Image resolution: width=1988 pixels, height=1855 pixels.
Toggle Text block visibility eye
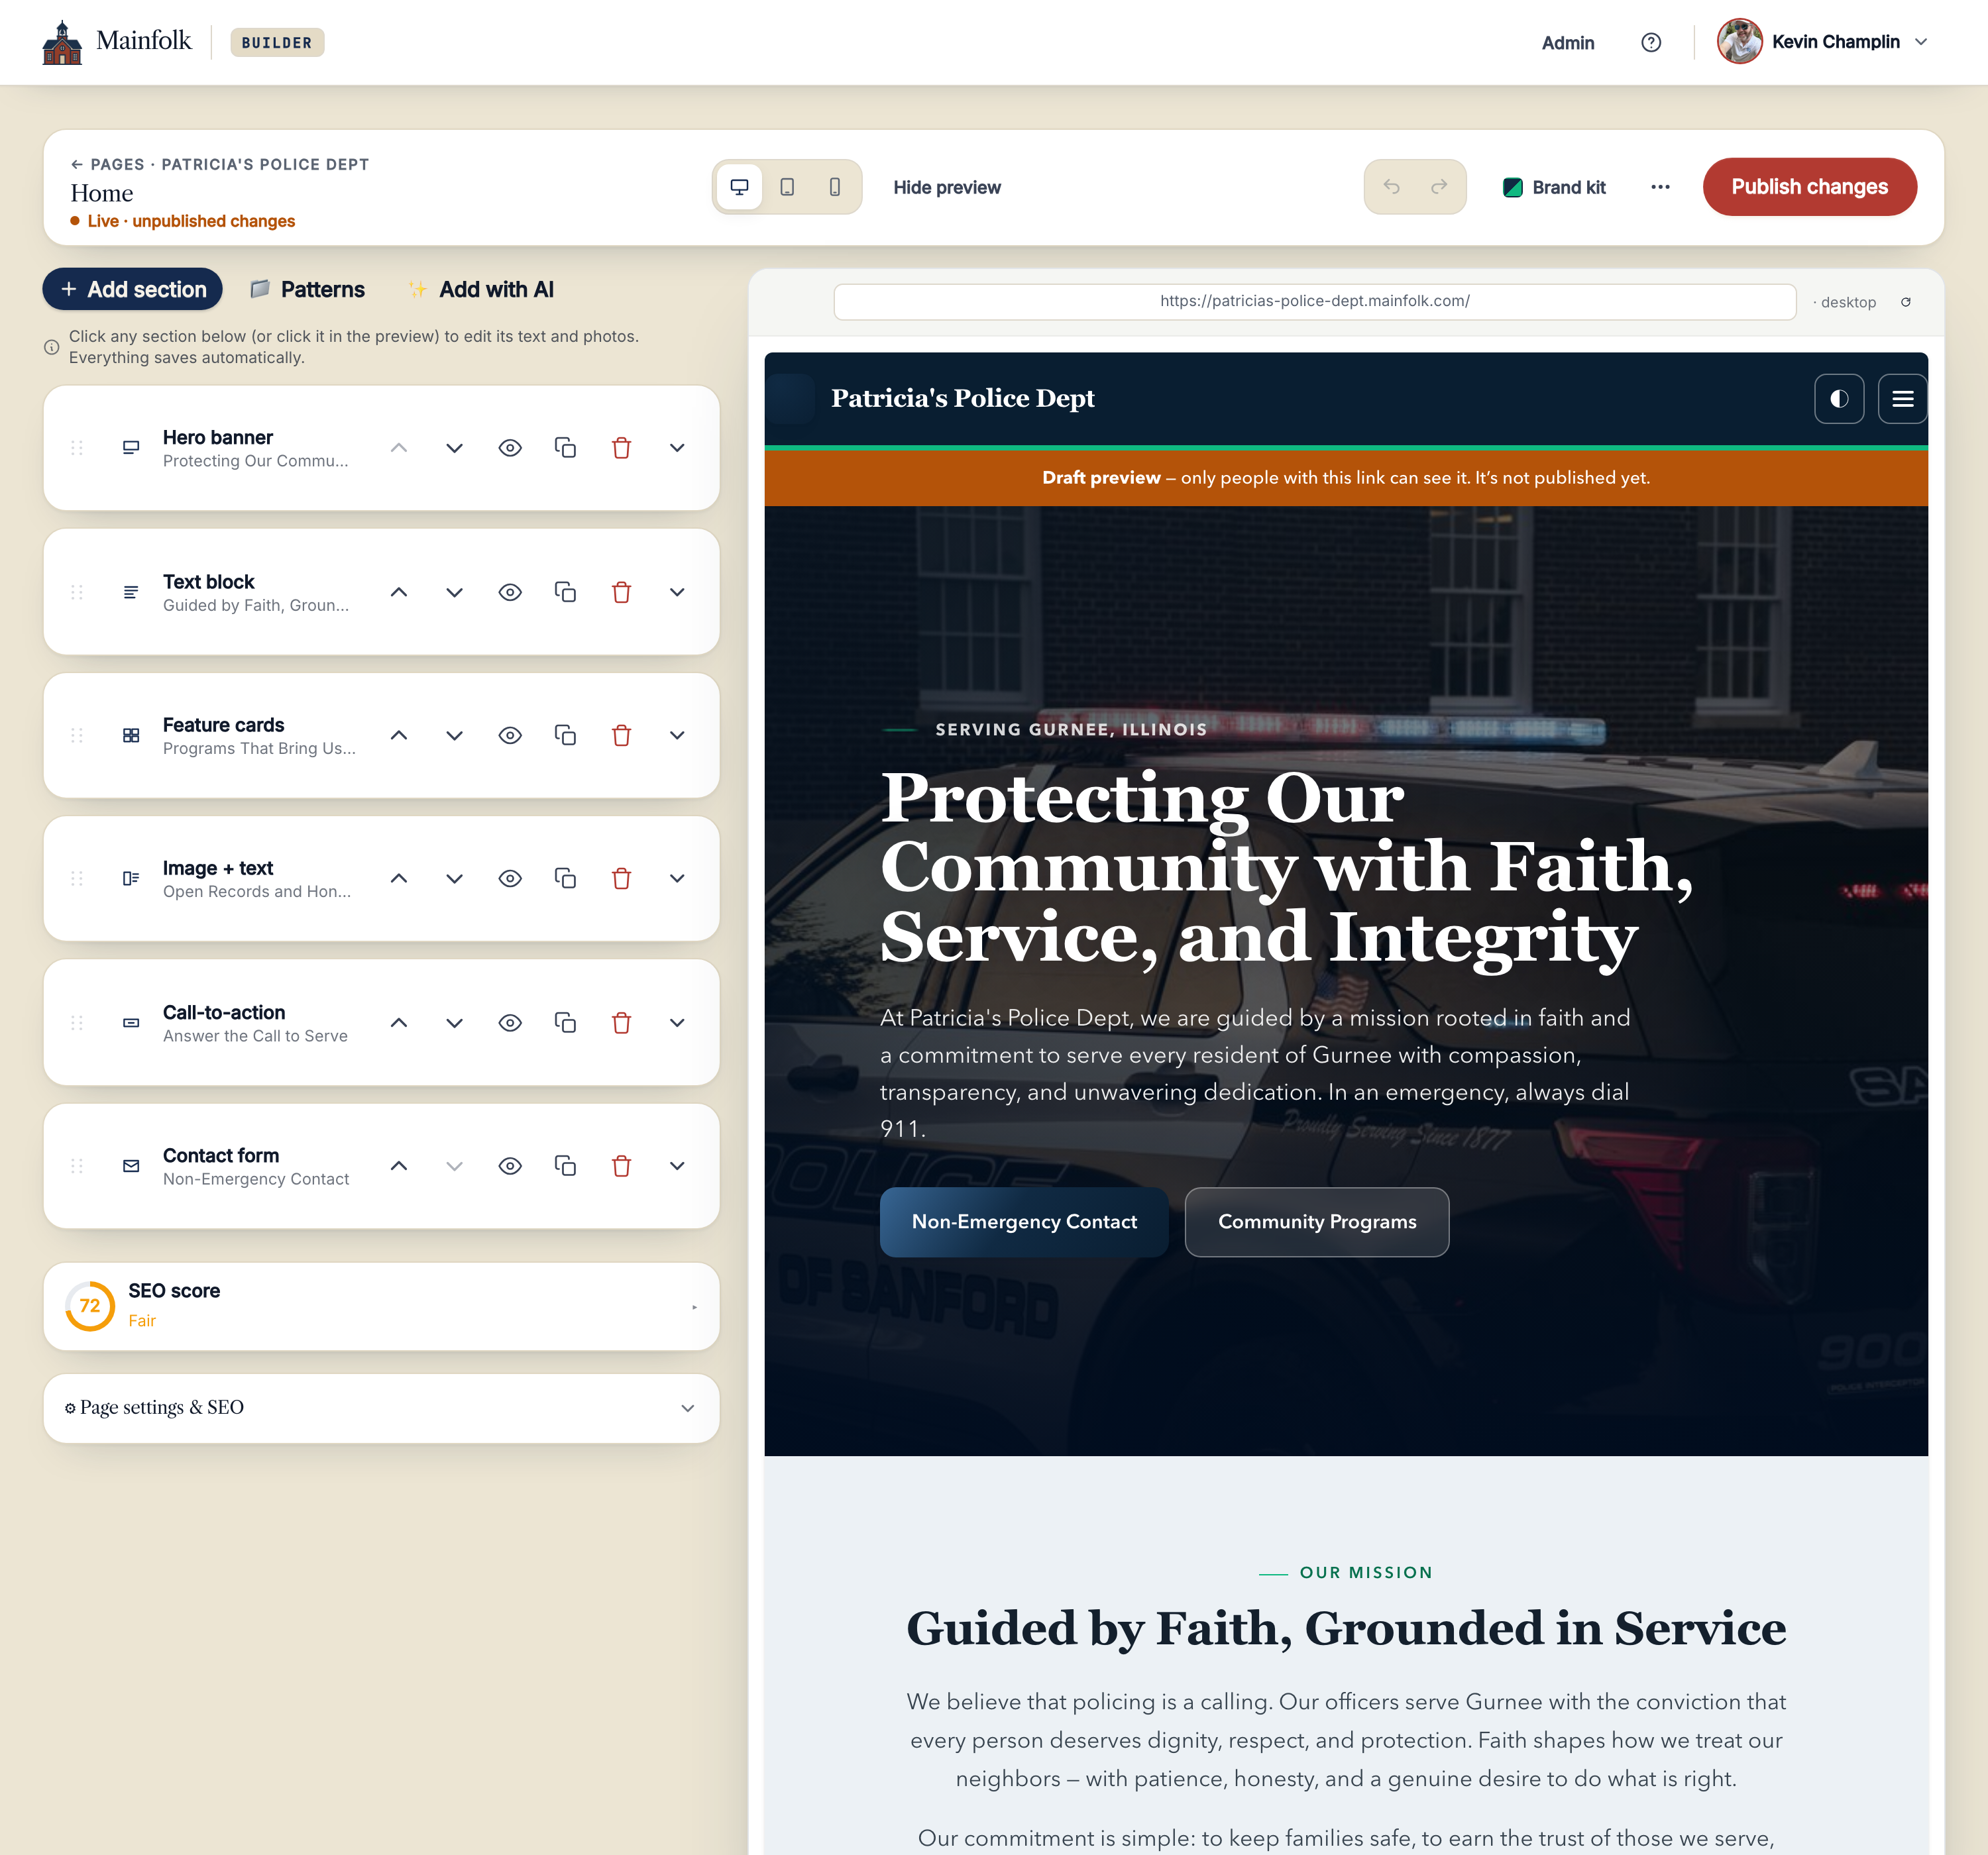[510, 592]
